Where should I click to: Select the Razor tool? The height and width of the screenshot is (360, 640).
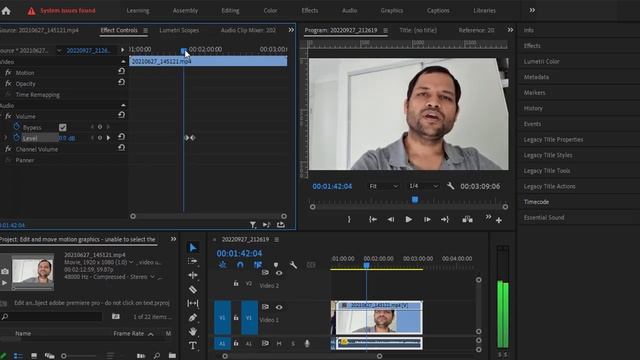(x=193, y=289)
